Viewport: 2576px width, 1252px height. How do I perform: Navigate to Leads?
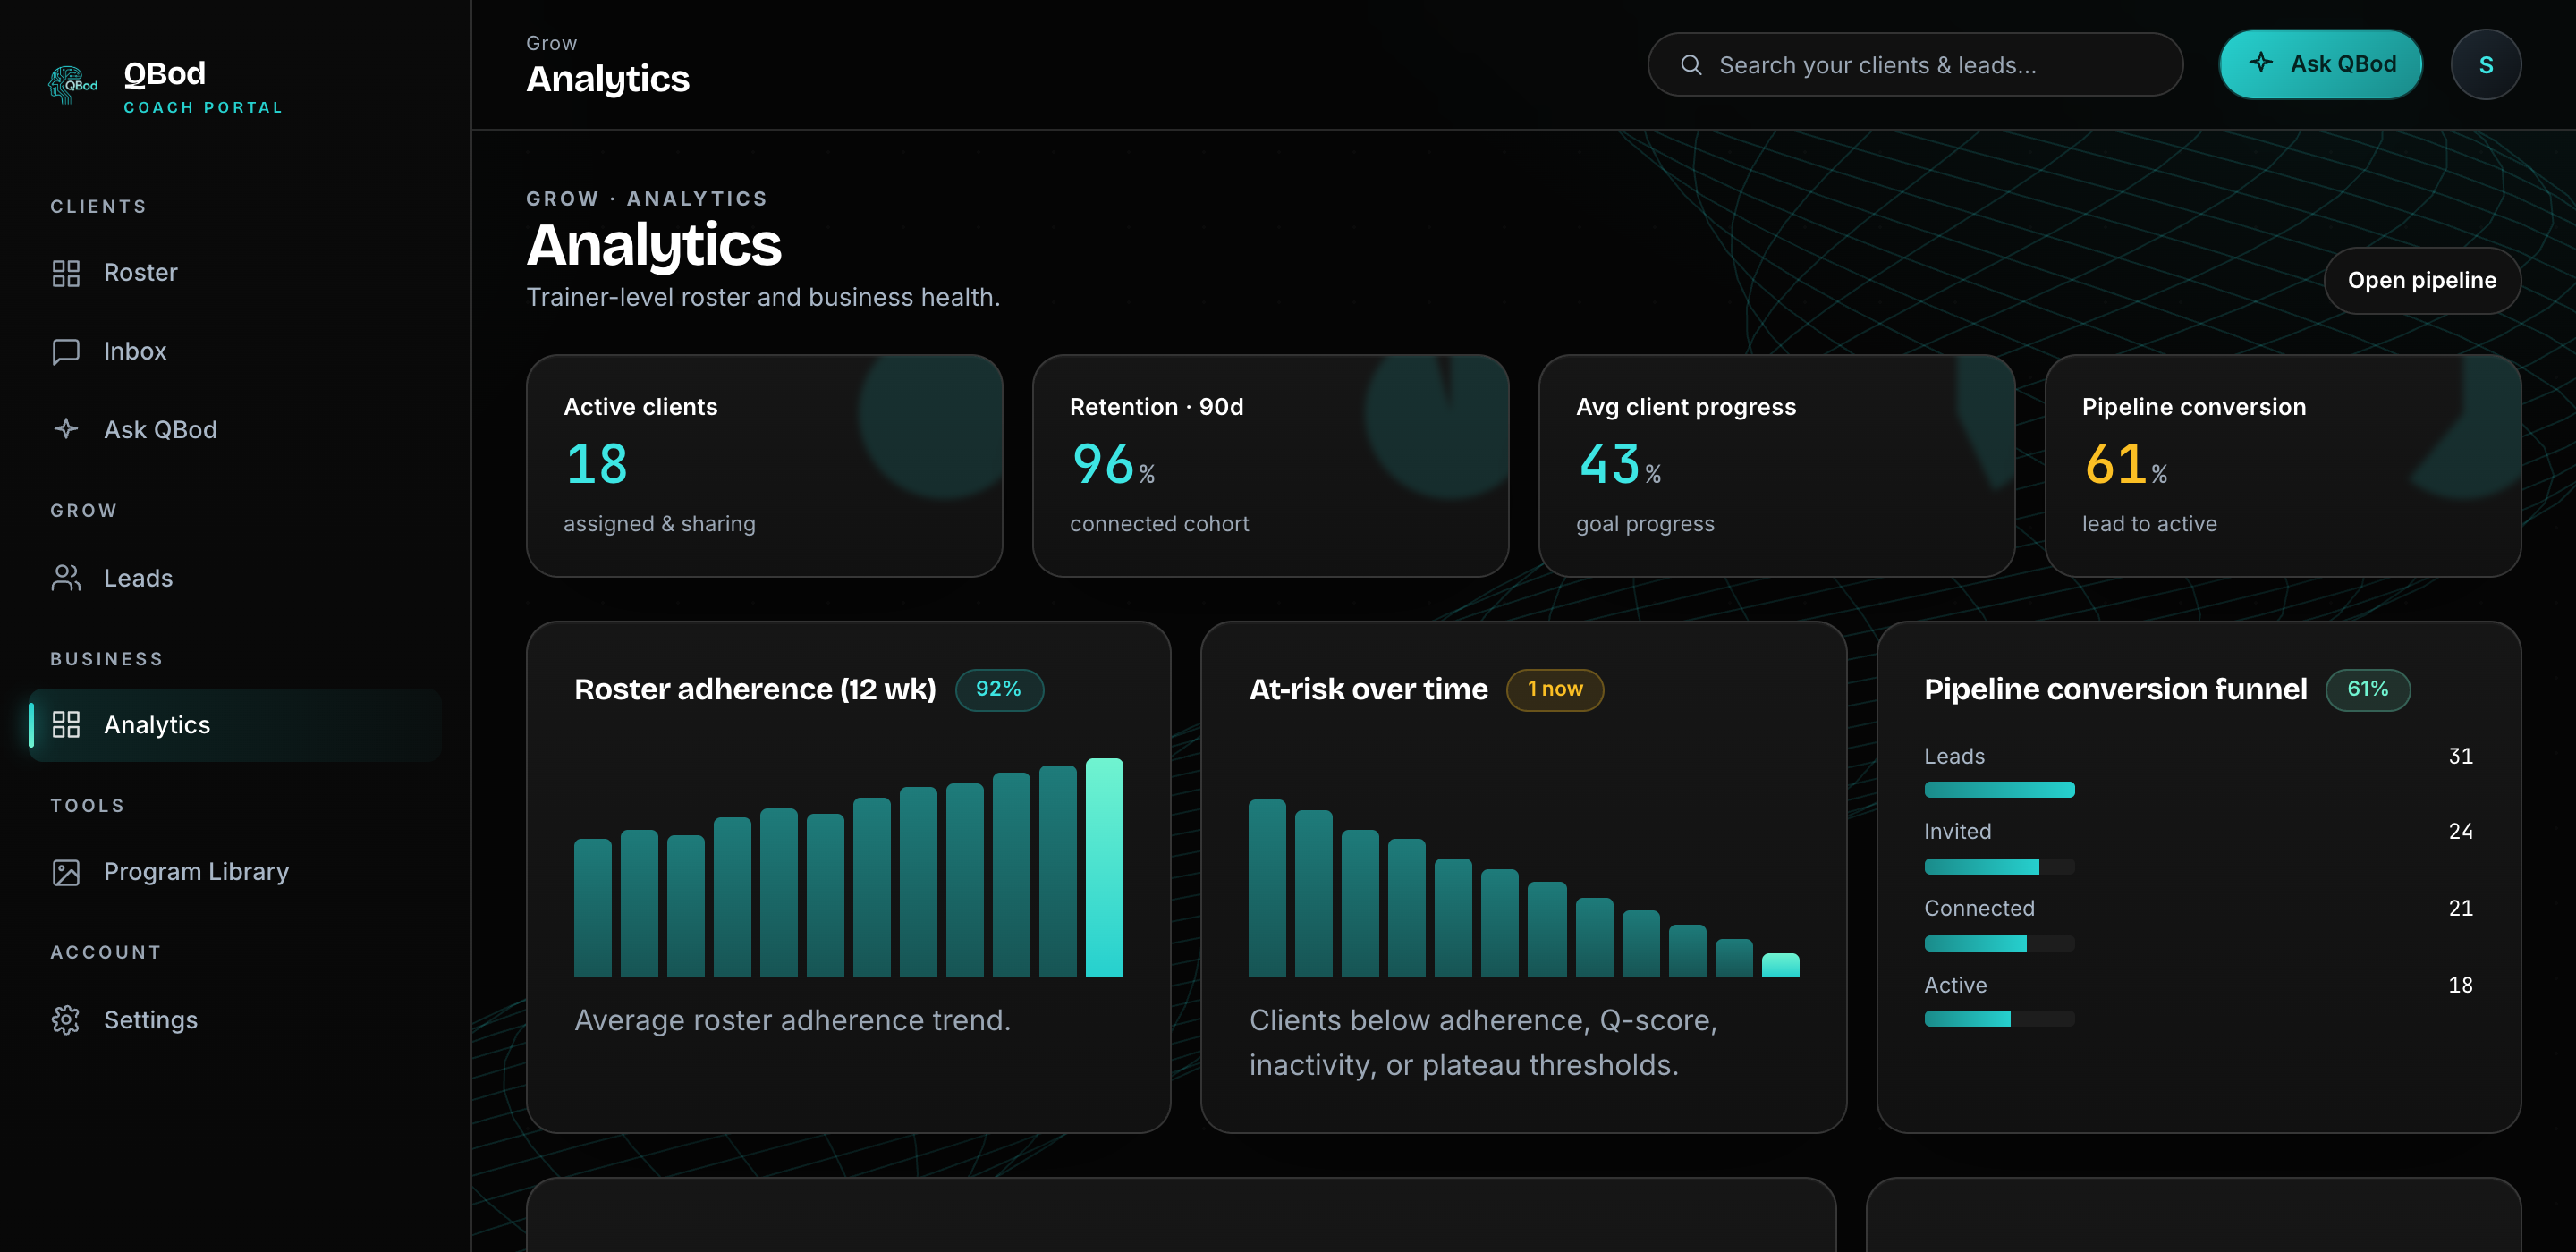[x=236, y=578]
